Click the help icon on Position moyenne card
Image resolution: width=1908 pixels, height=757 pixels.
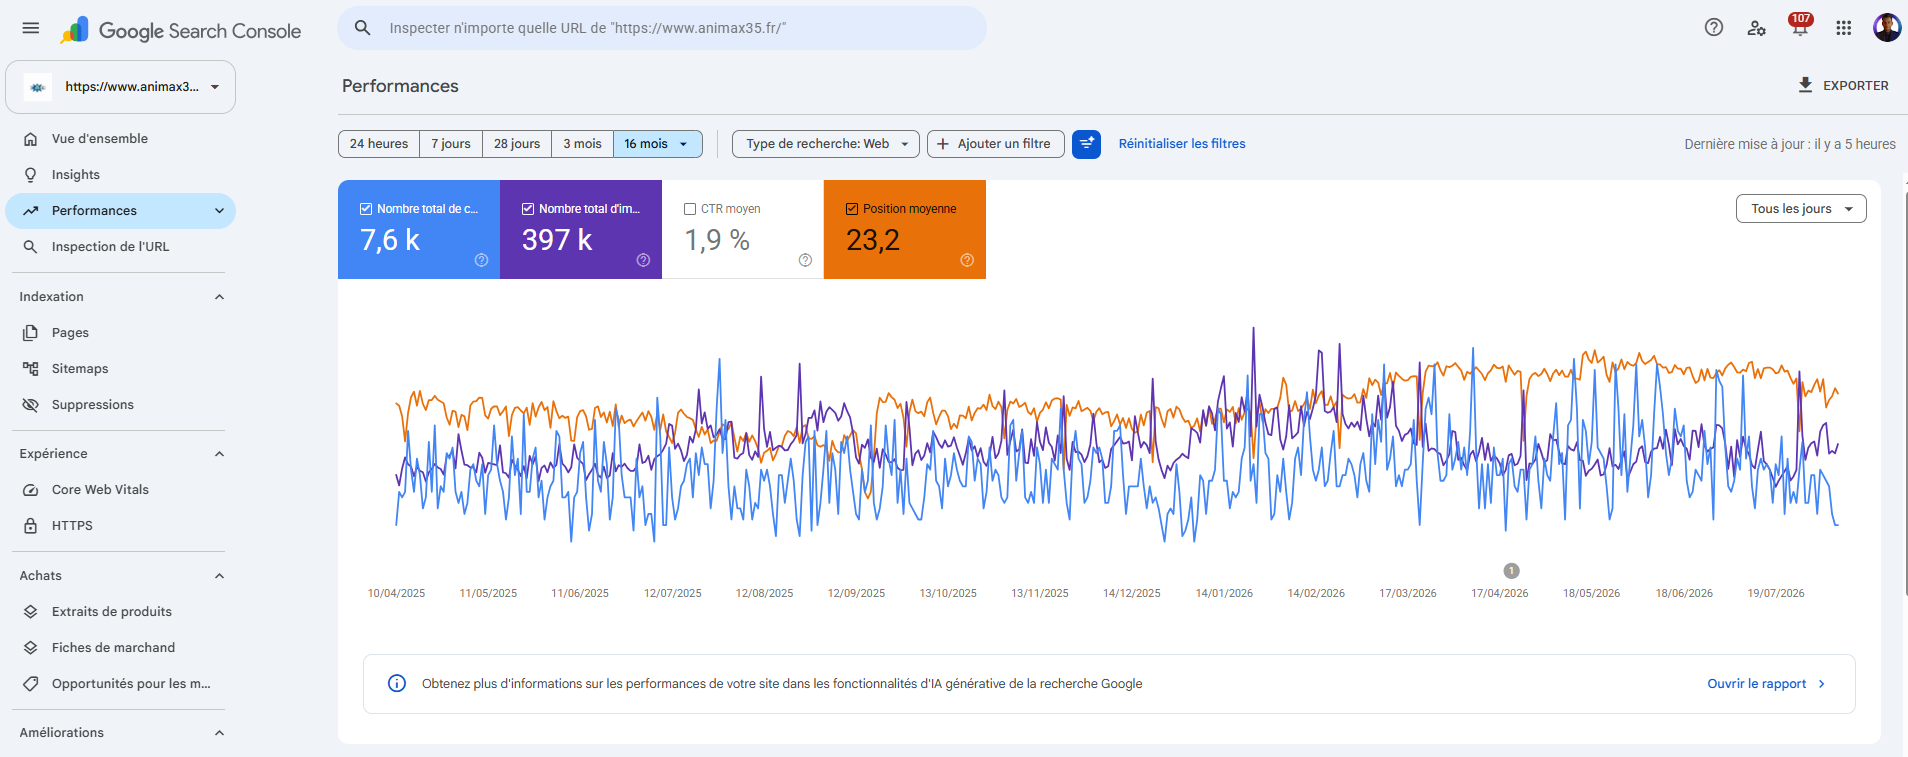[967, 260]
